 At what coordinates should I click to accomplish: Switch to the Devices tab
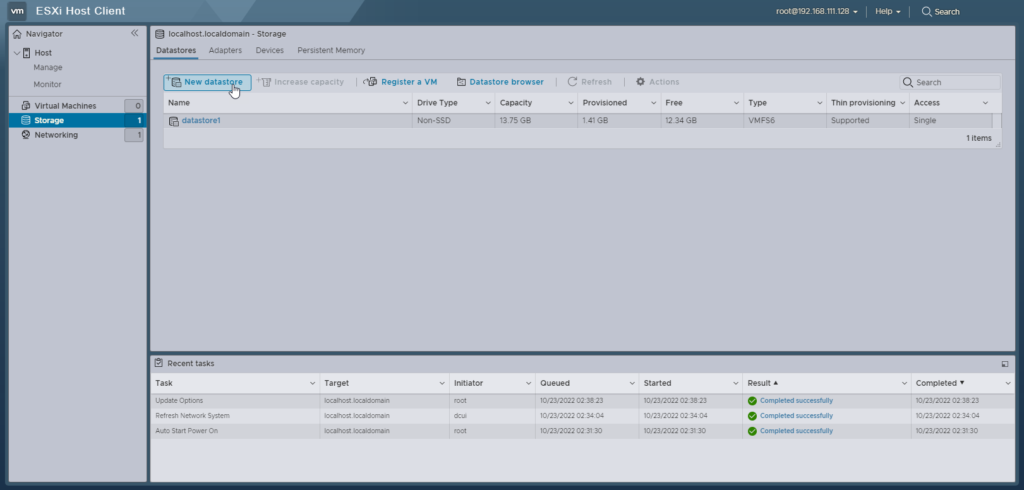tap(269, 50)
